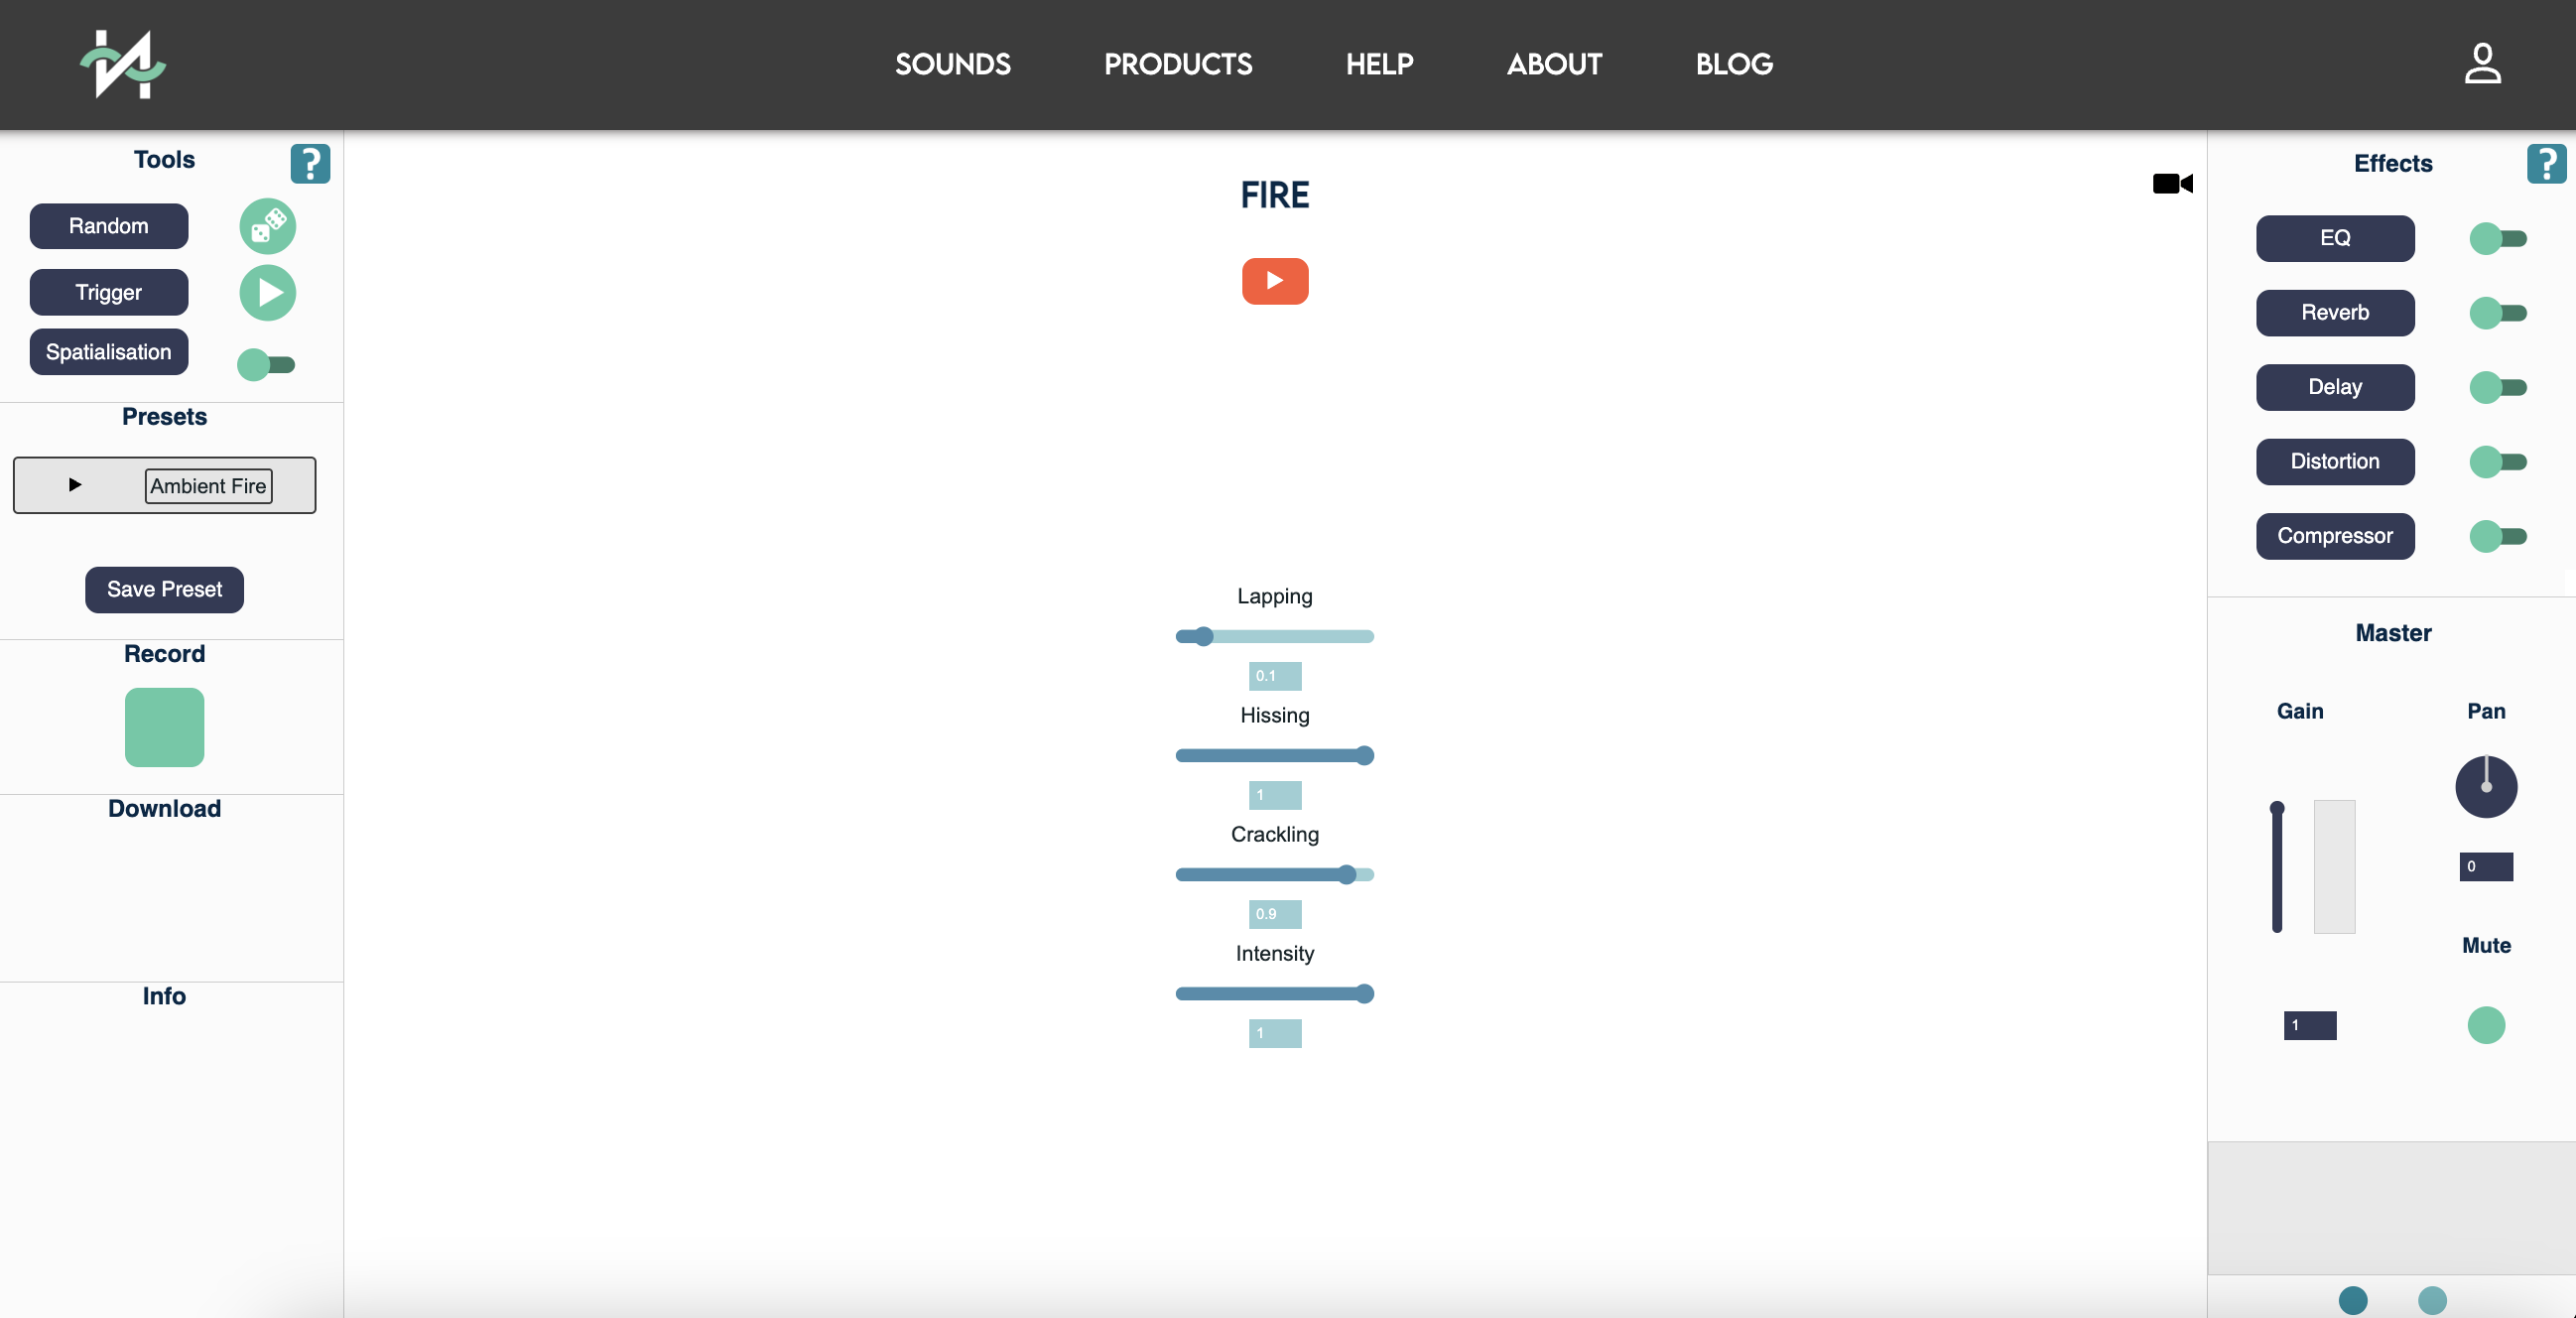The width and height of the screenshot is (2576, 1318).
Task: Click the green trigger play icon
Action: tap(268, 293)
